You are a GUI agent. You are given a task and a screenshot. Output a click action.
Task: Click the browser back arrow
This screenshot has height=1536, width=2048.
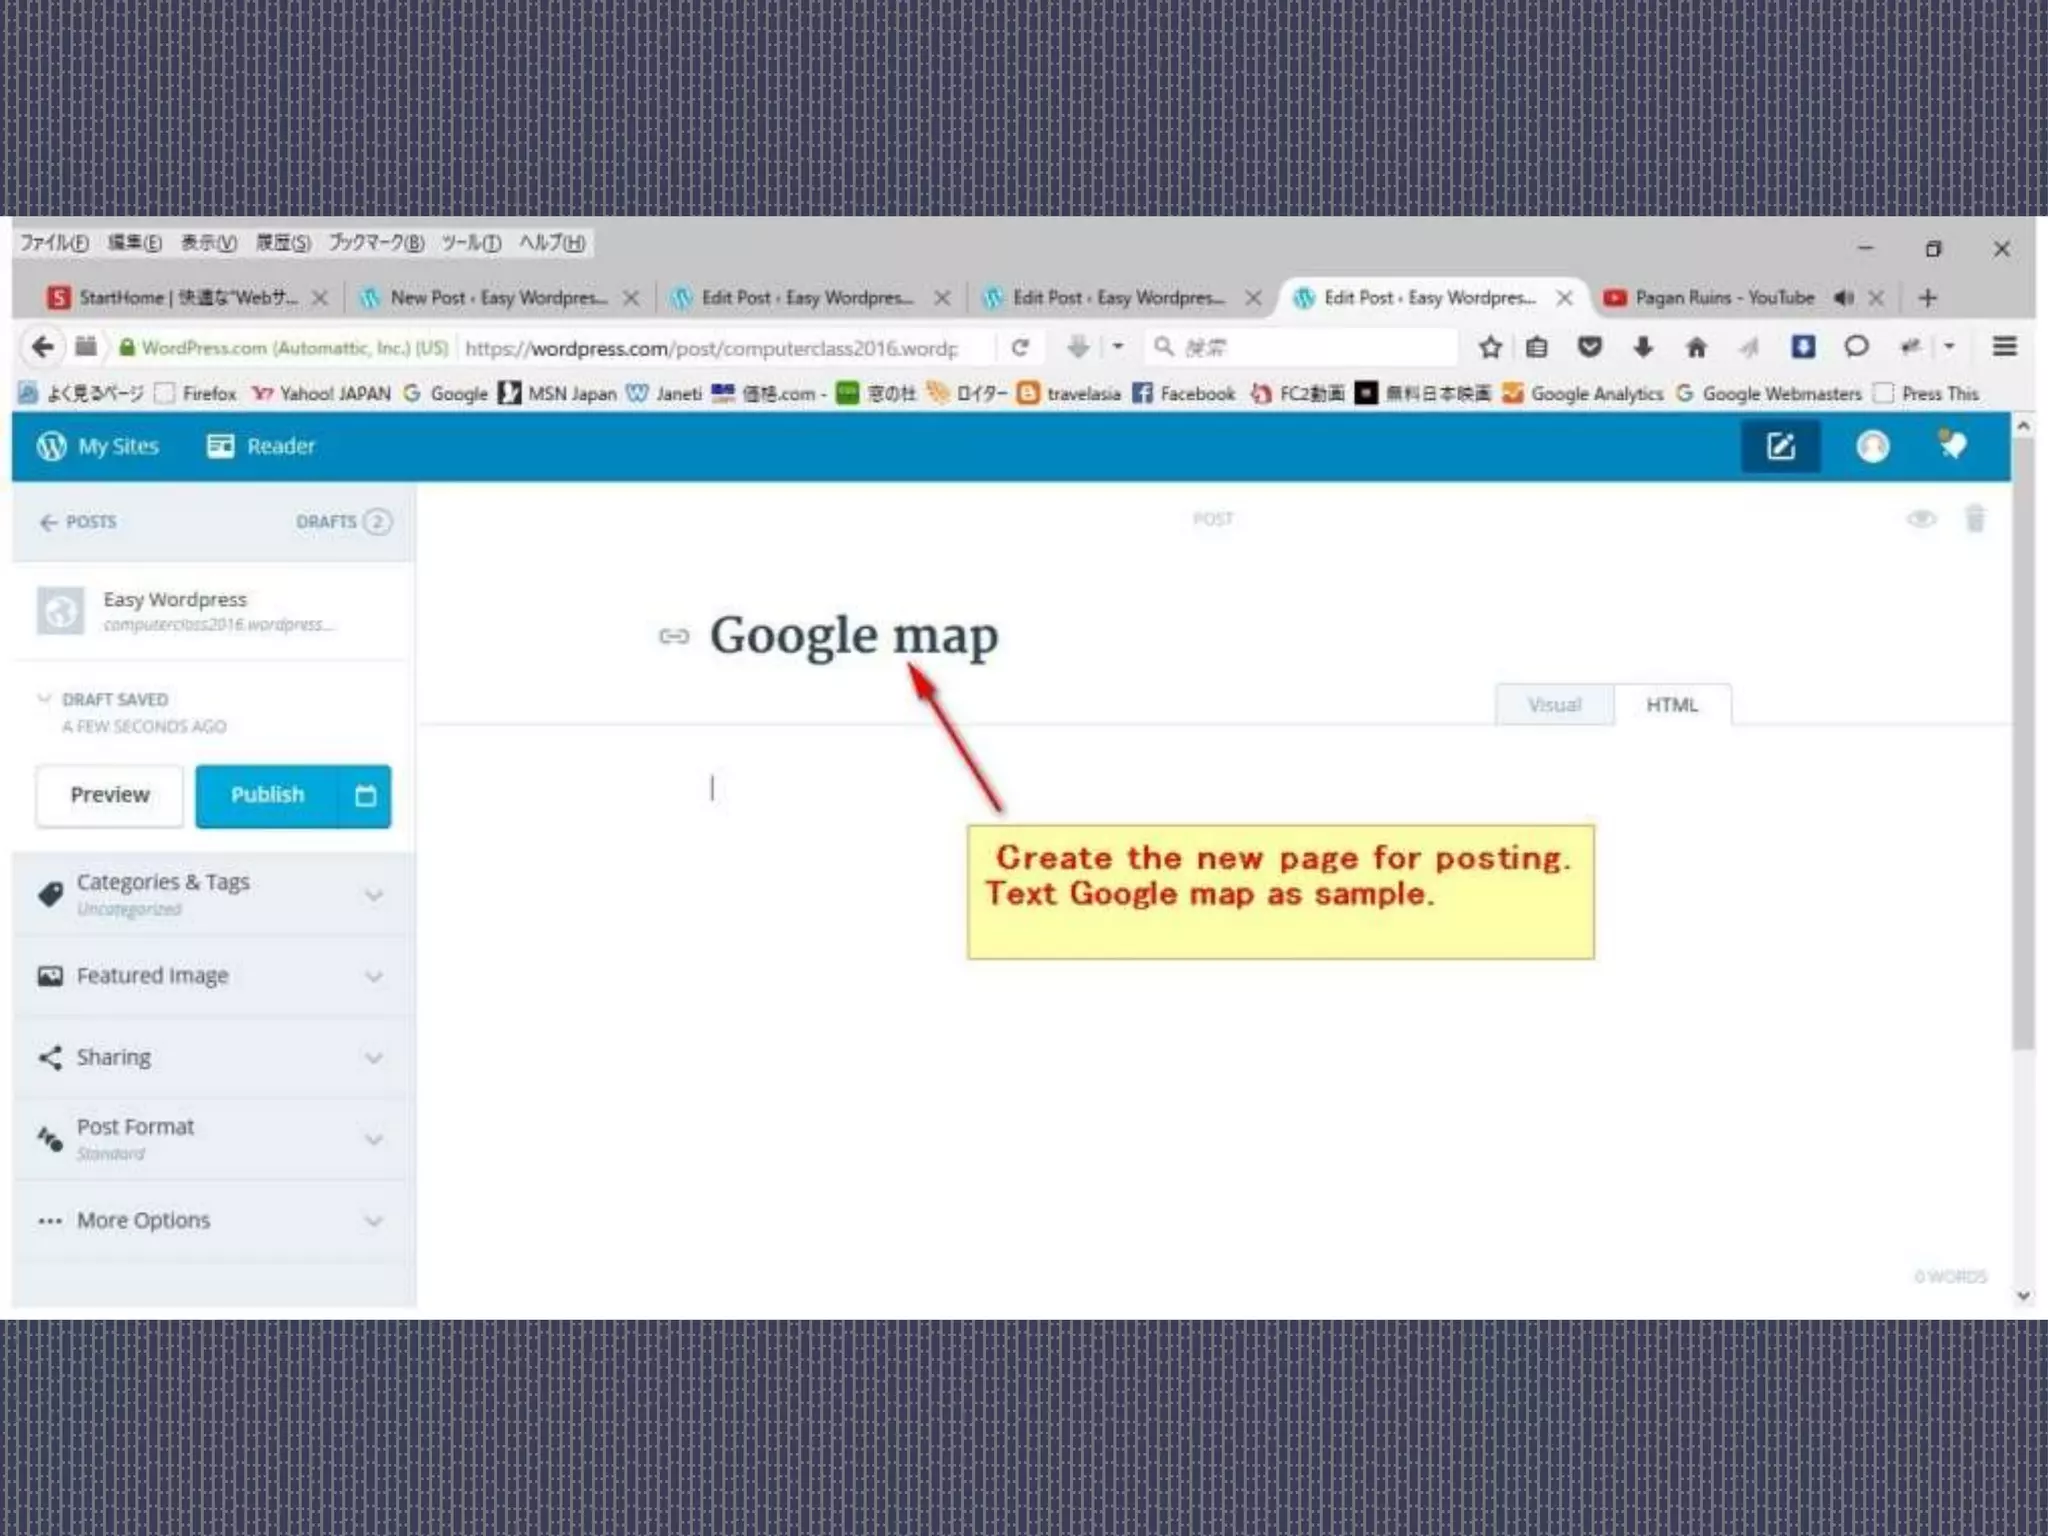pos(42,347)
